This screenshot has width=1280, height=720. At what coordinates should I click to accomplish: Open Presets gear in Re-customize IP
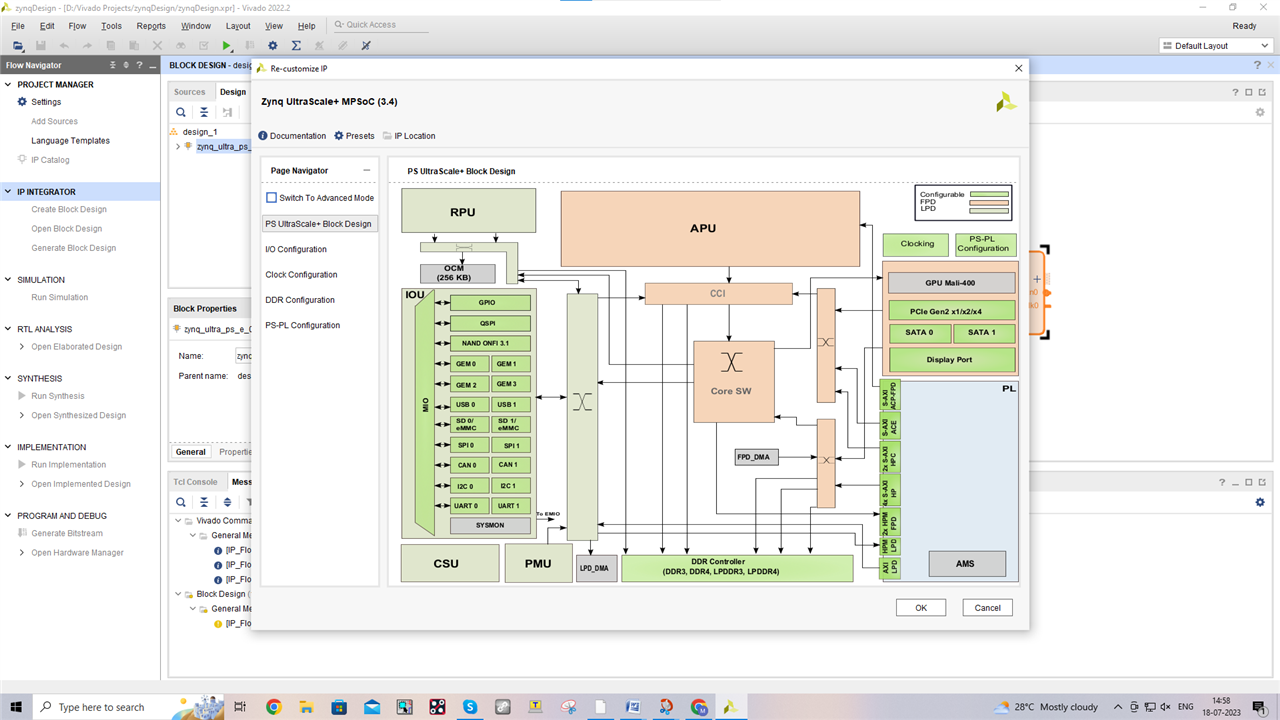pyautogui.click(x=339, y=136)
